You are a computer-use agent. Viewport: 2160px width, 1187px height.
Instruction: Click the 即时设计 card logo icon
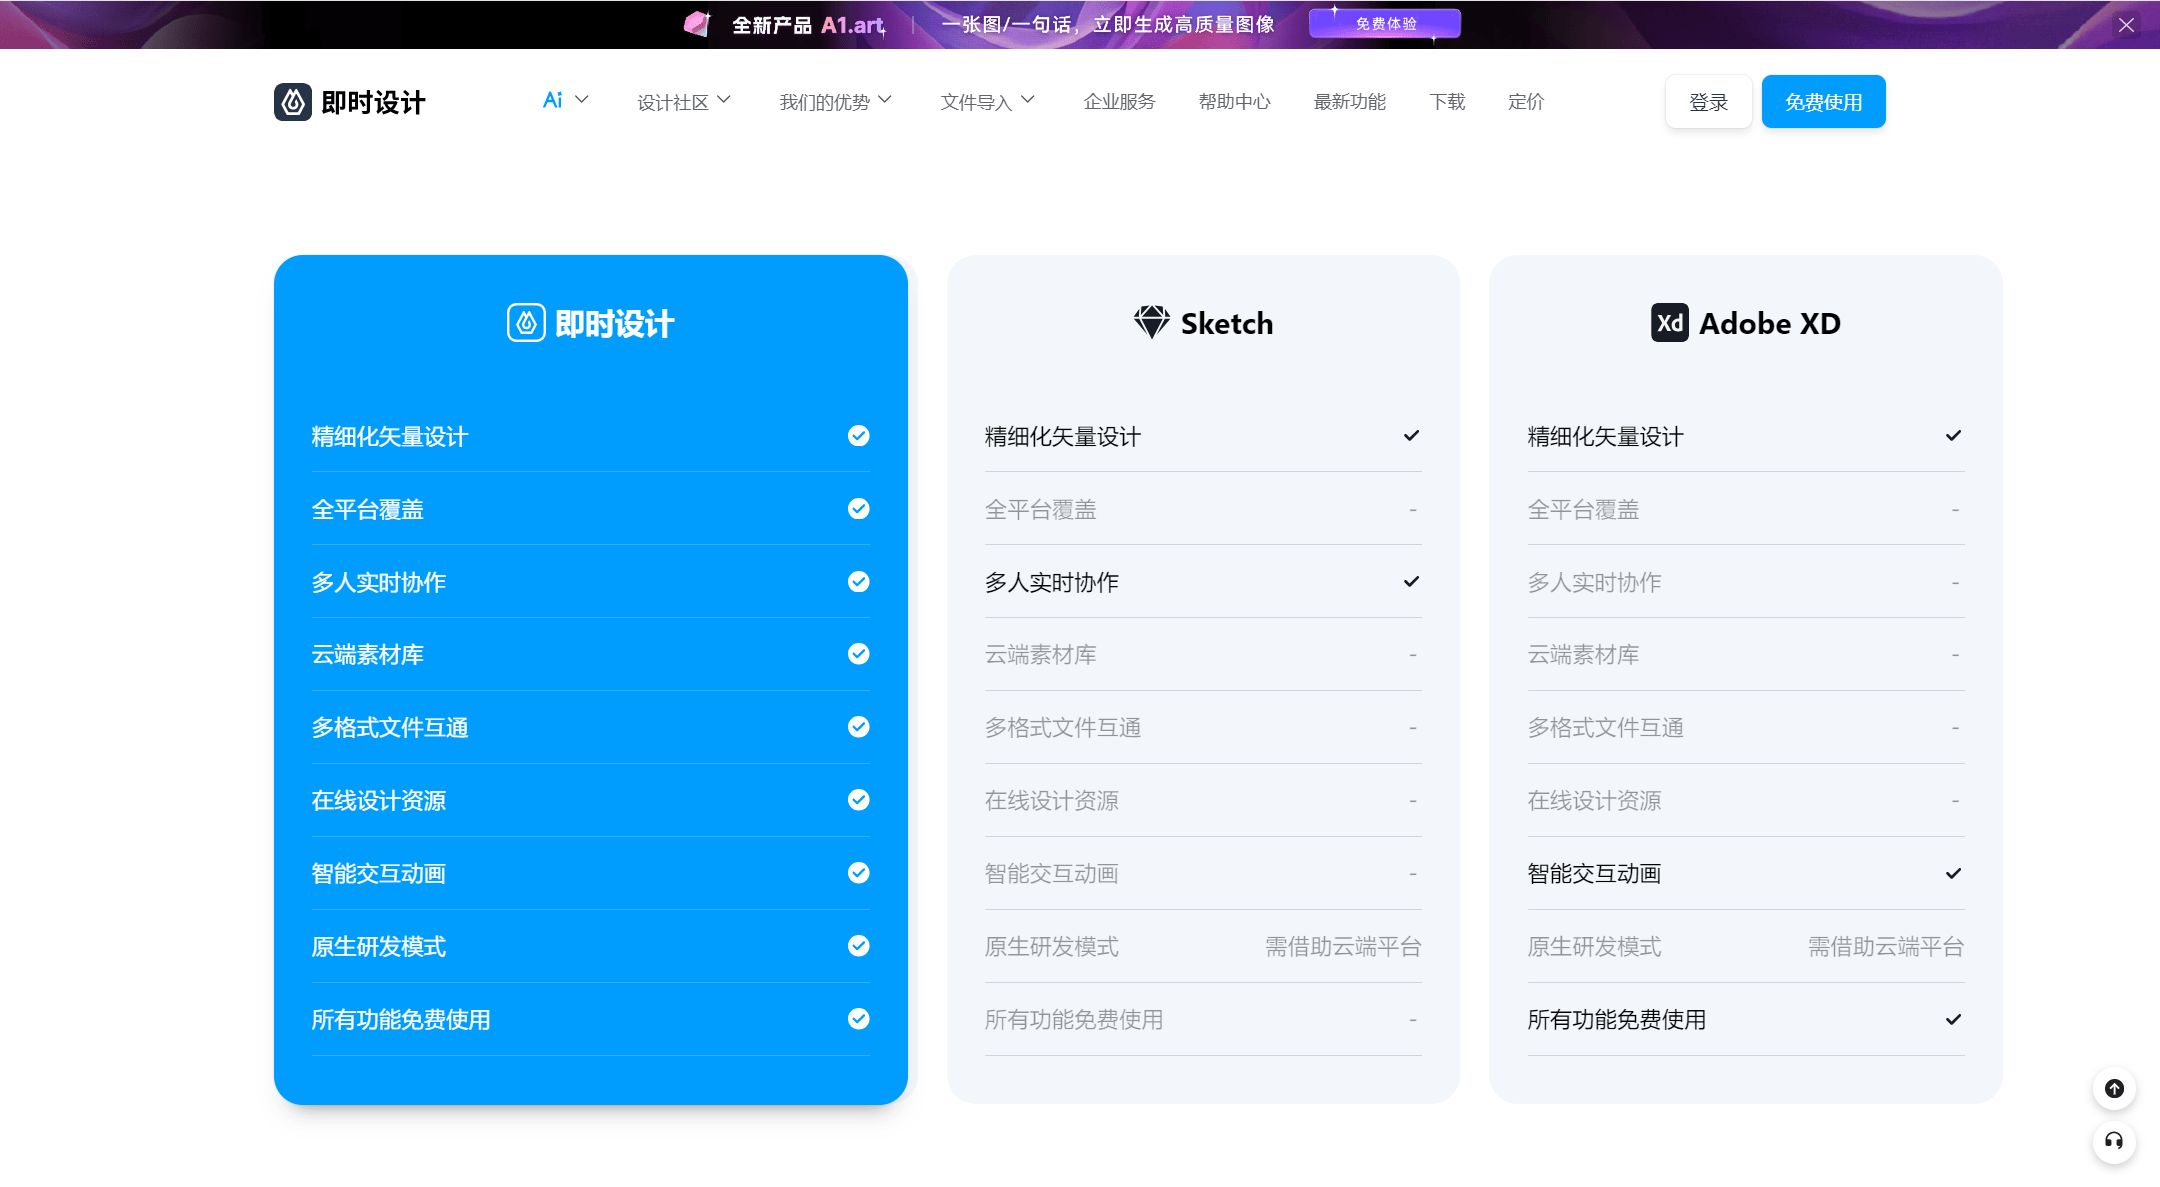tap(526, 323)
